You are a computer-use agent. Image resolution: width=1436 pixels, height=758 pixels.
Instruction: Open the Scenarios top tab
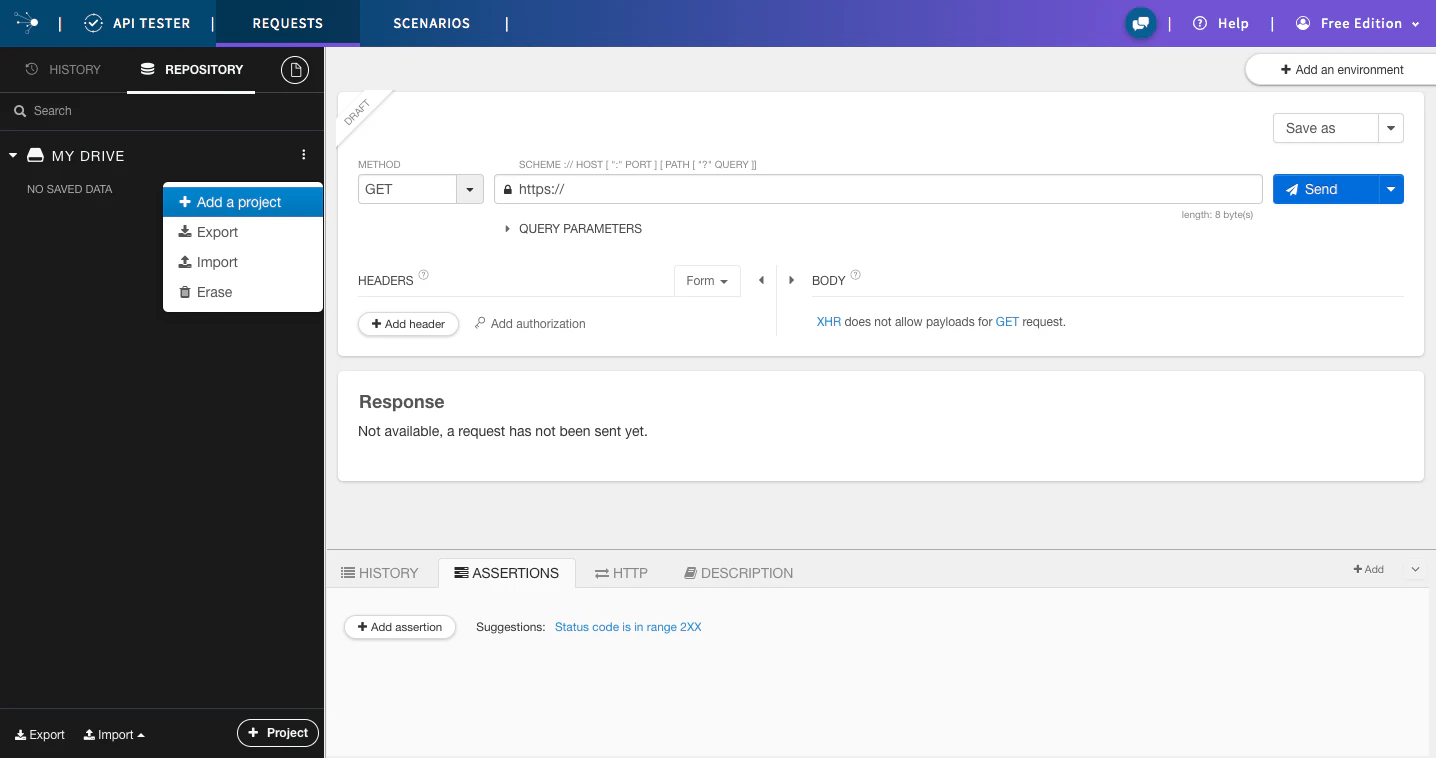(431, 23)
